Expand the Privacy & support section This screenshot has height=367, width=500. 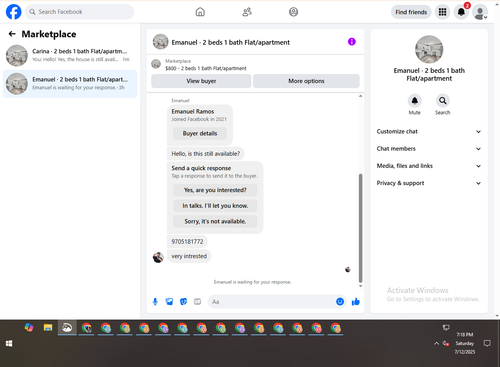coord(429,183)
